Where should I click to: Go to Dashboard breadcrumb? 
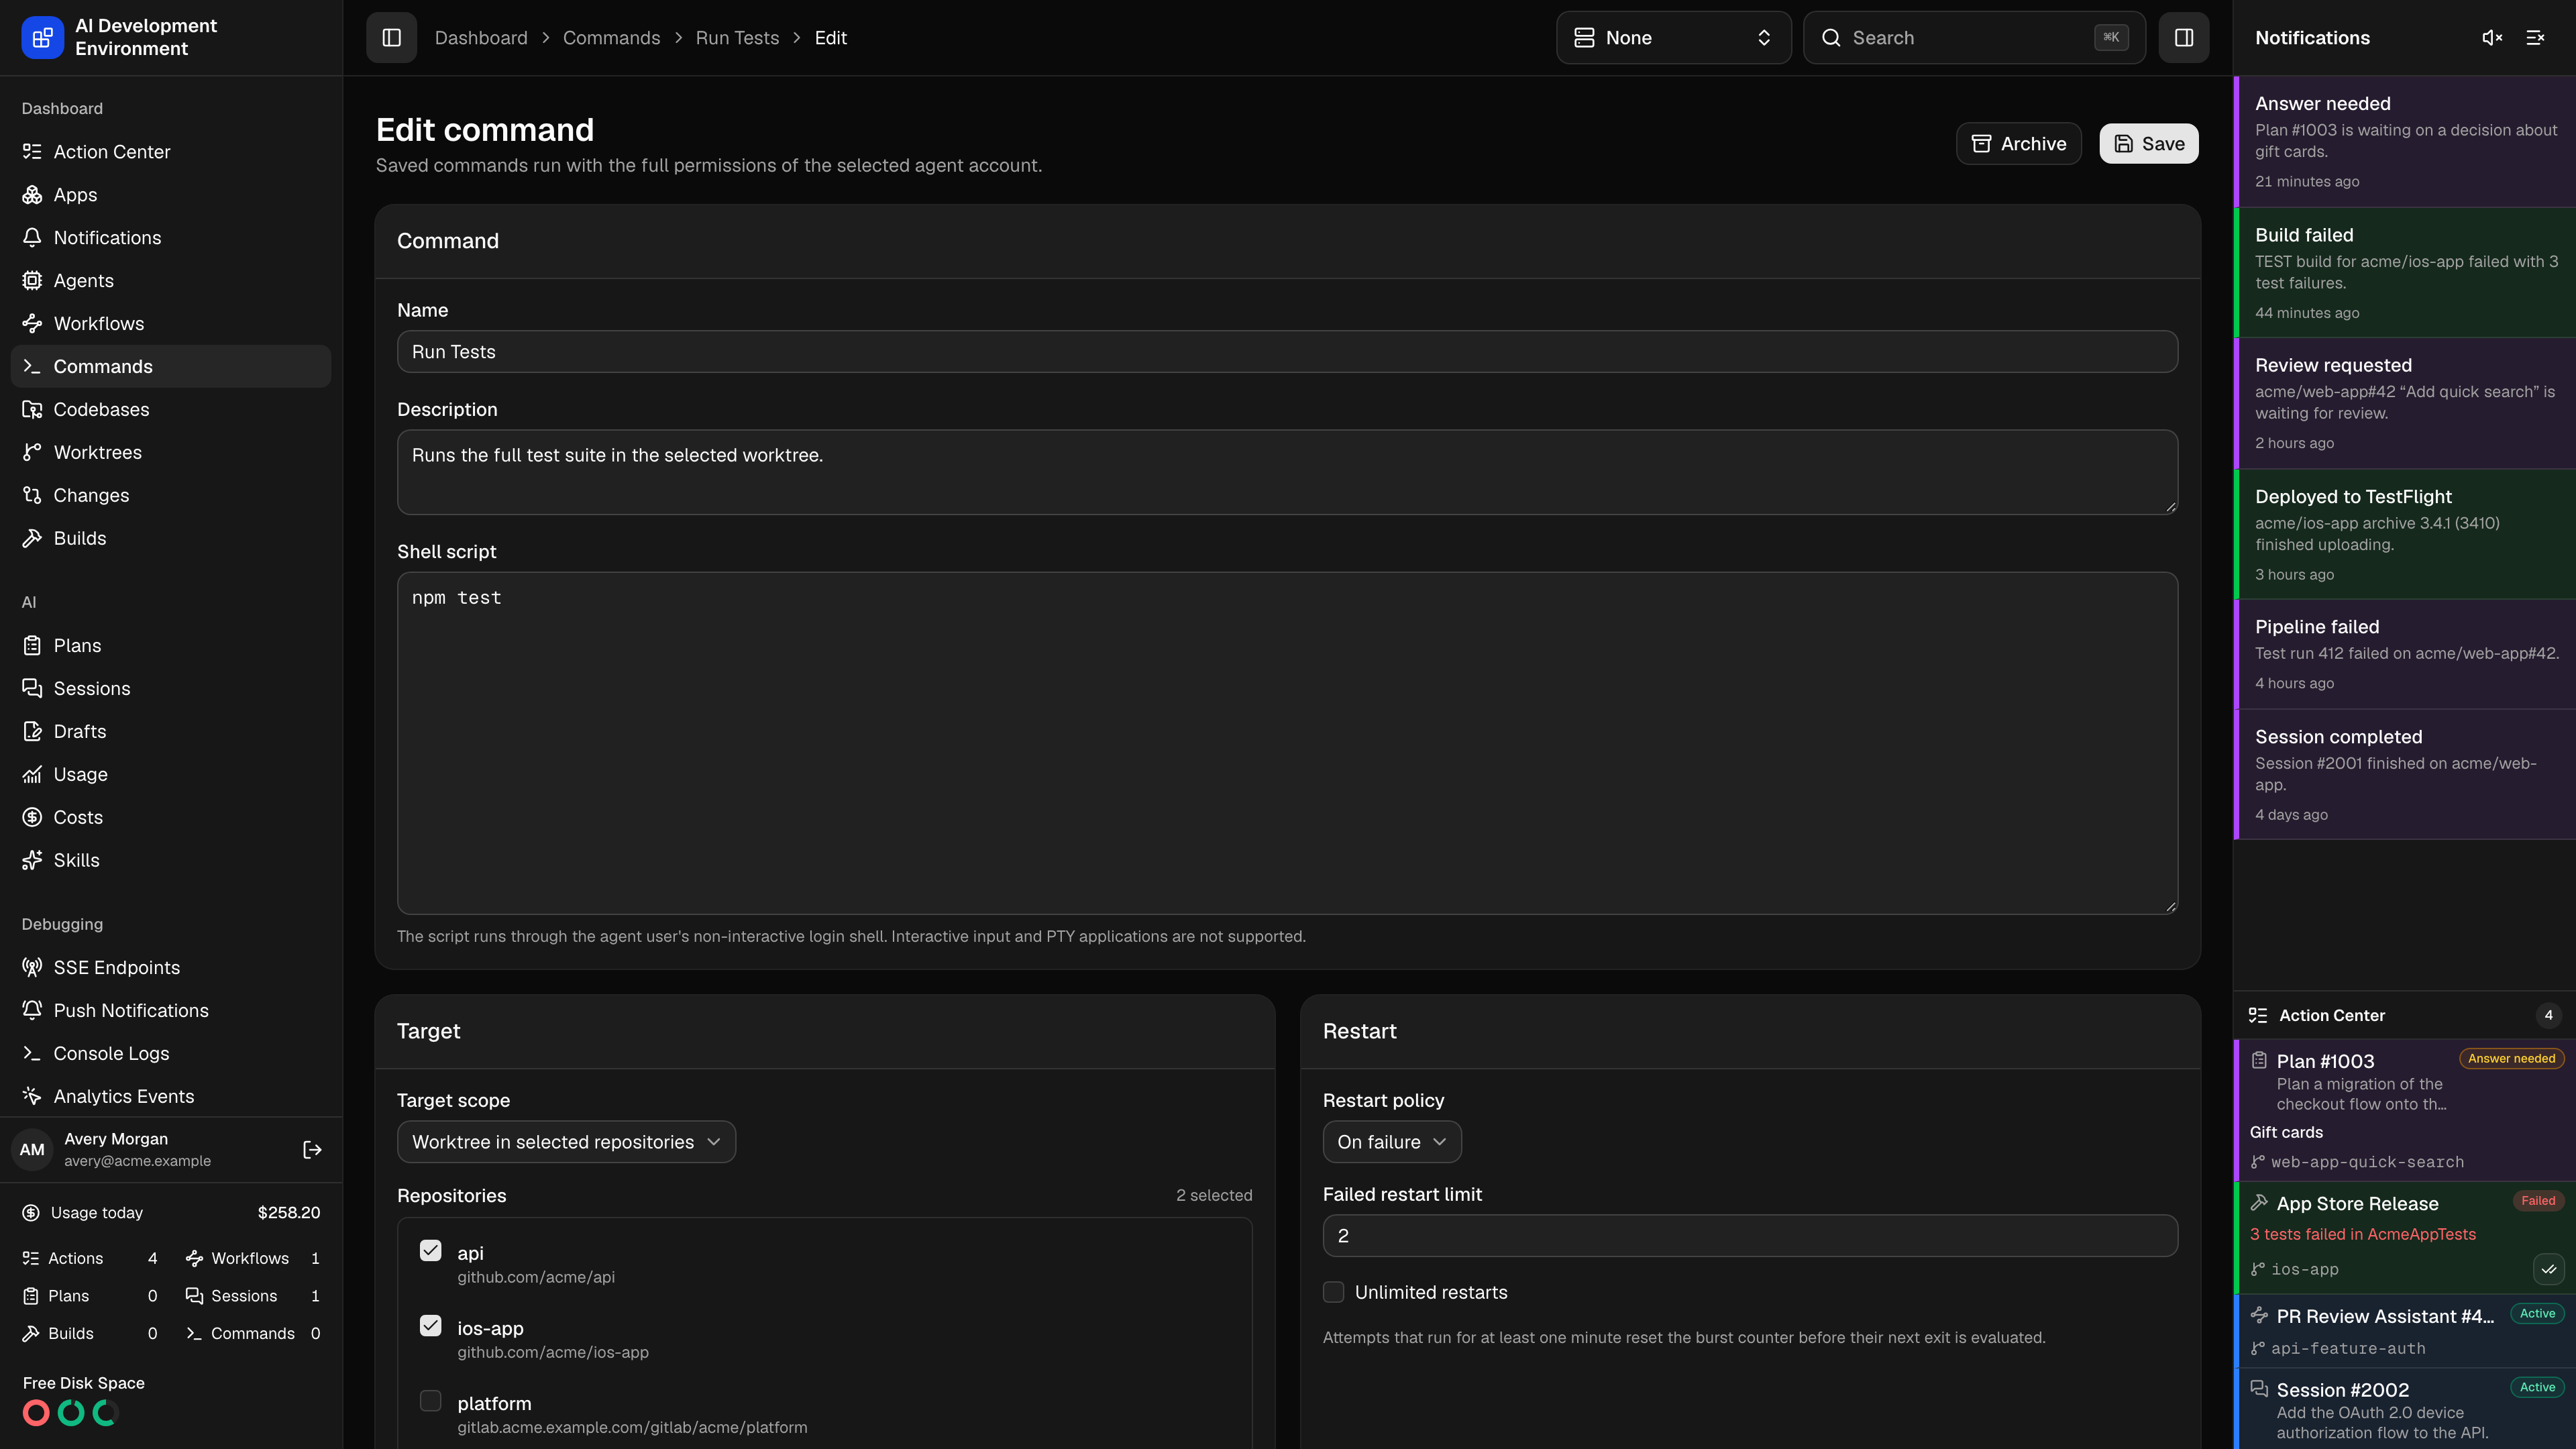click(480, 38)
